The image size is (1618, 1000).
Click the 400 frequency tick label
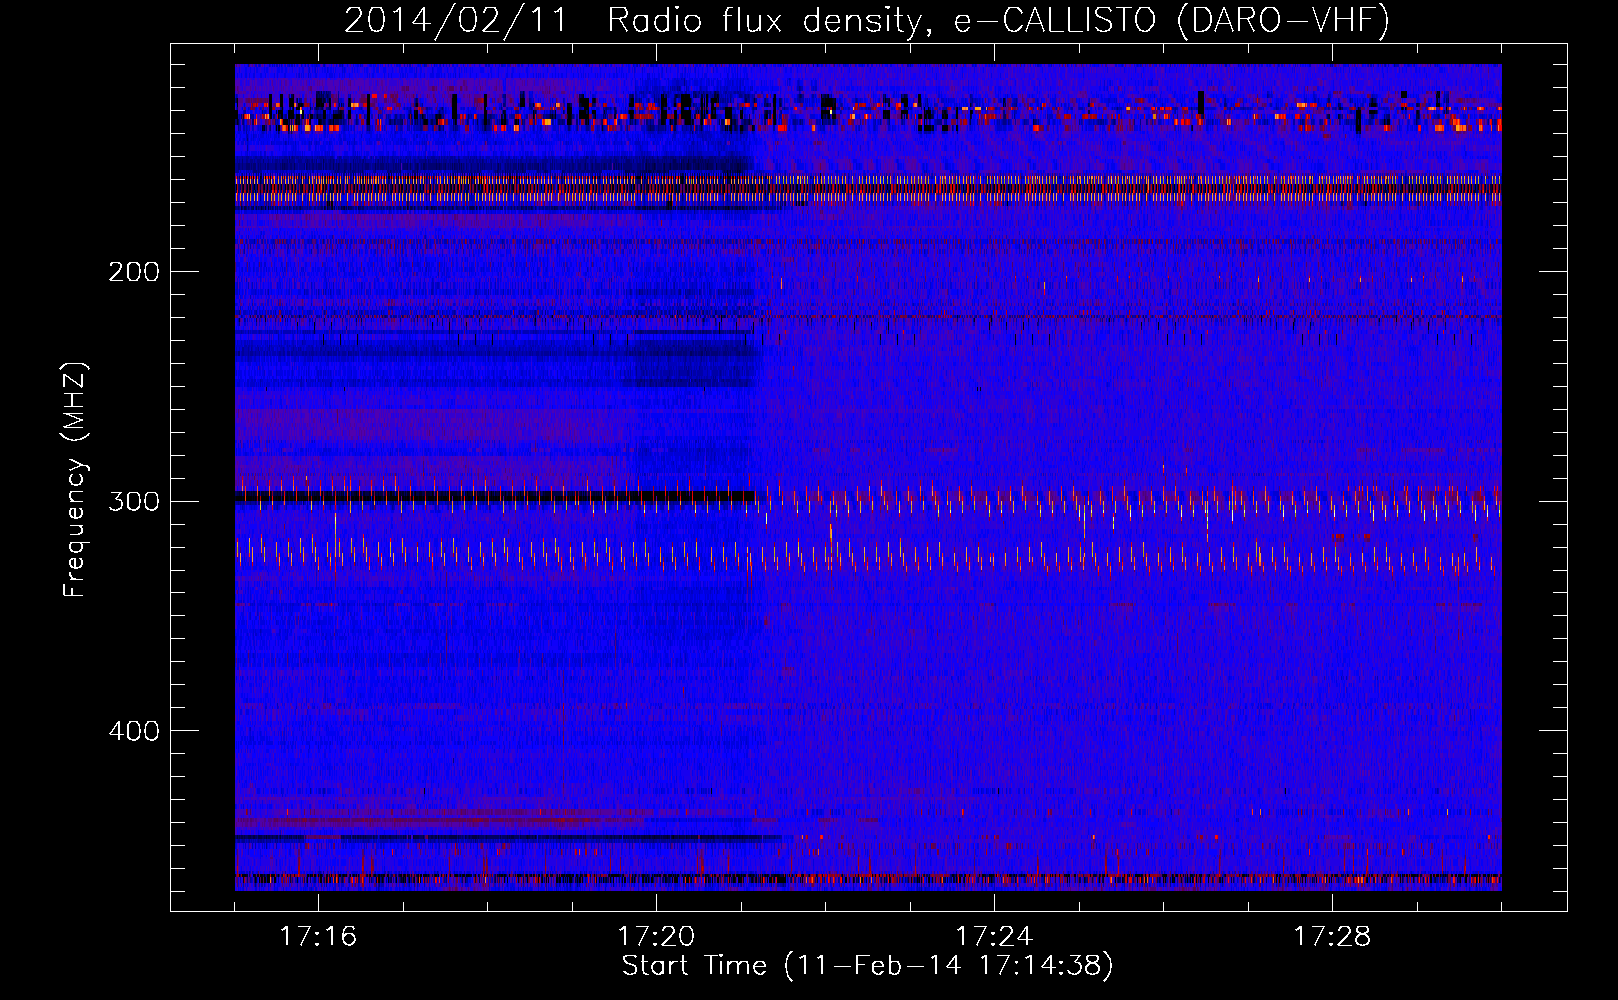134,731
